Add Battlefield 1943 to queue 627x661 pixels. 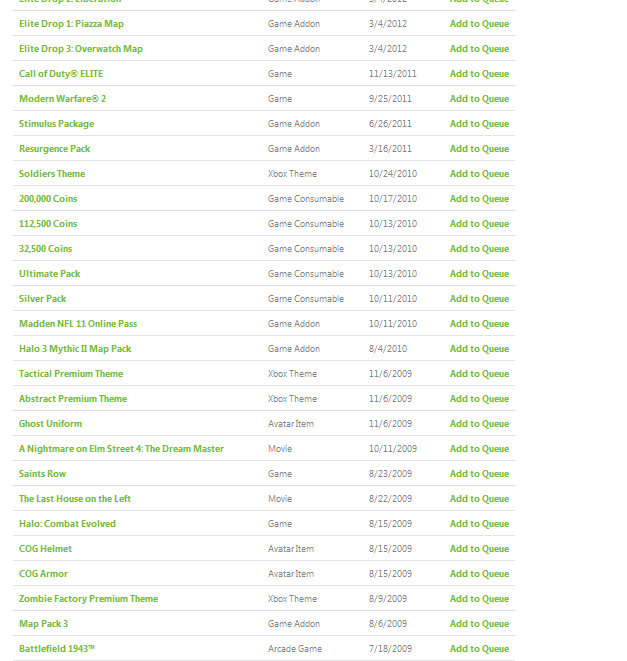479,649
